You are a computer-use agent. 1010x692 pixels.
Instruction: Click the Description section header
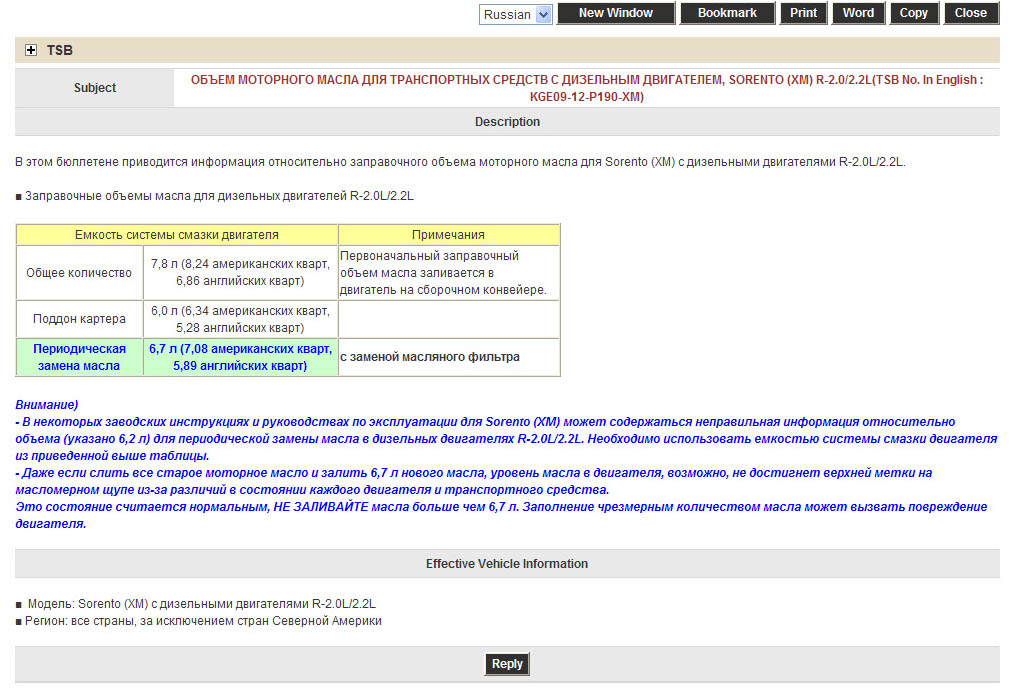(x=507, y=122)
